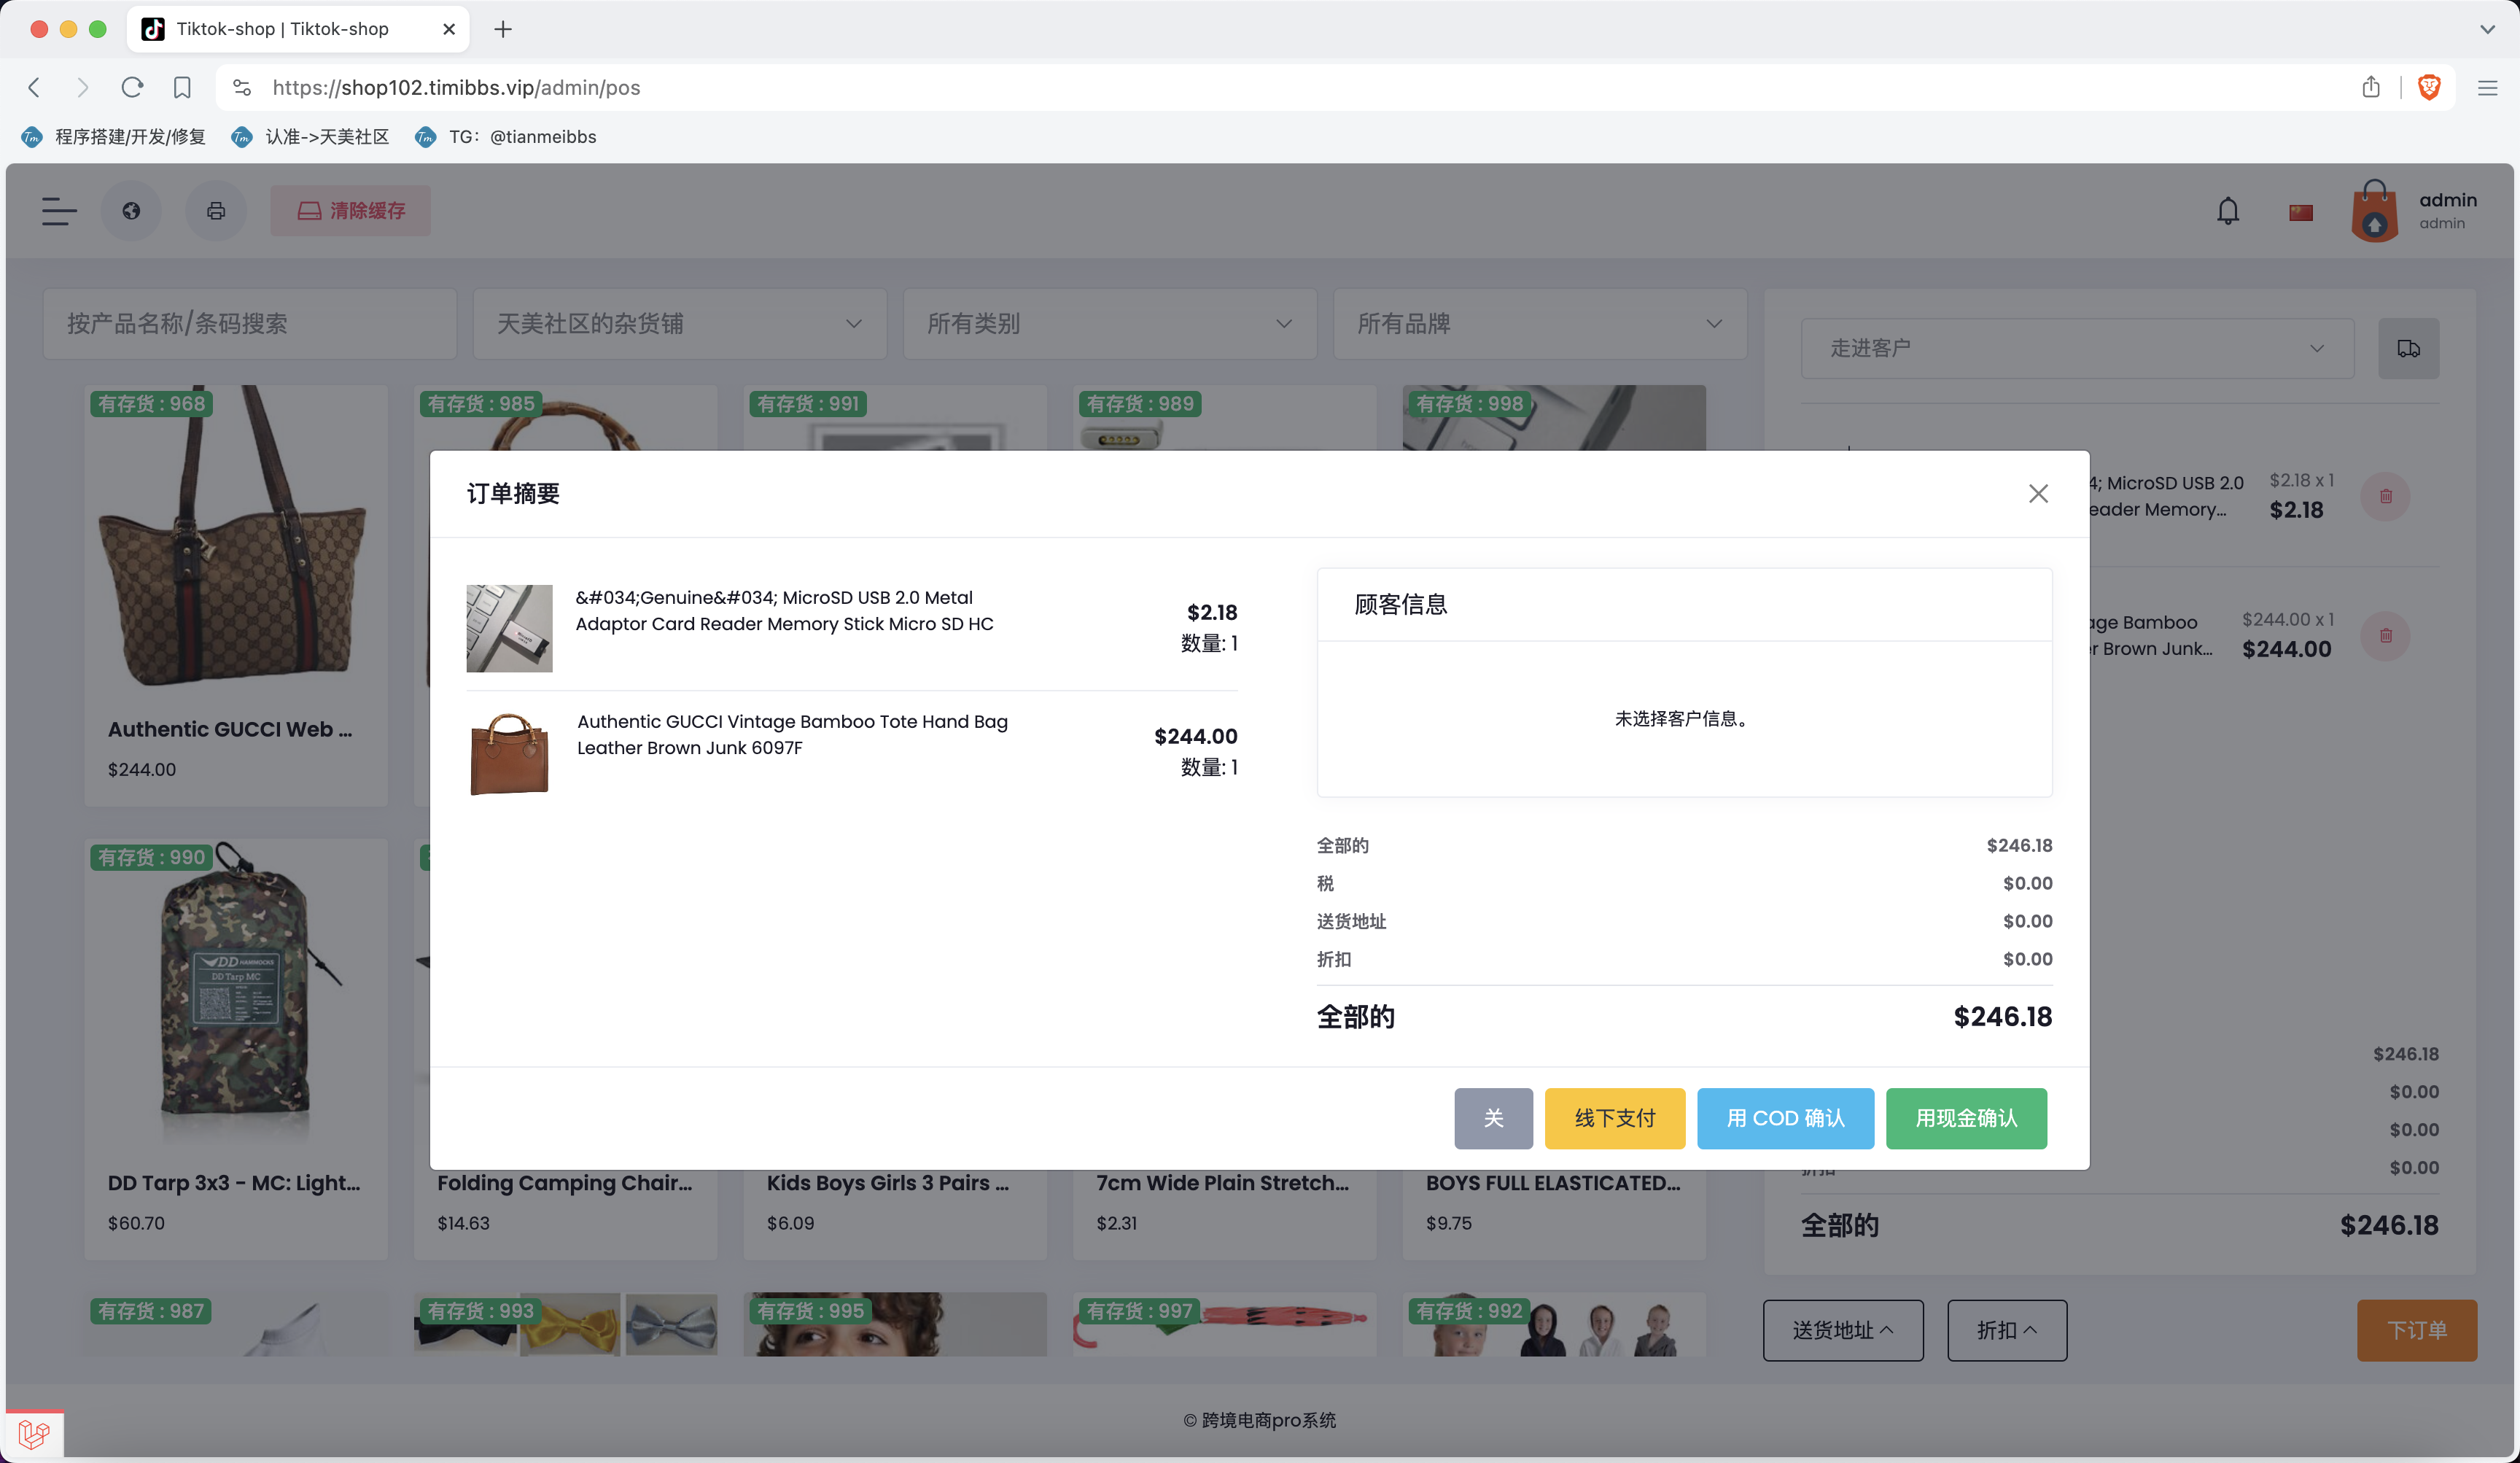
Task: Click Gucci bamboo tote thumbnail in summary
Action: click(509, 752)
